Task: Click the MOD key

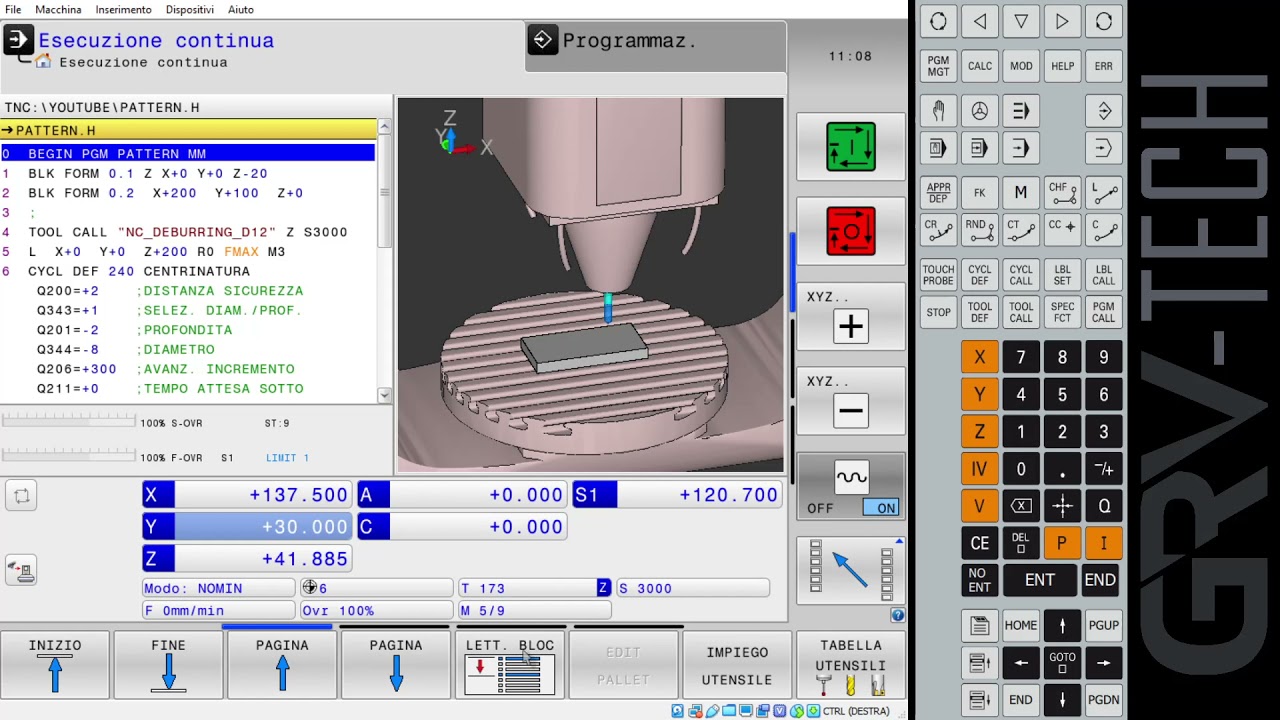Action: [1021, 66]
